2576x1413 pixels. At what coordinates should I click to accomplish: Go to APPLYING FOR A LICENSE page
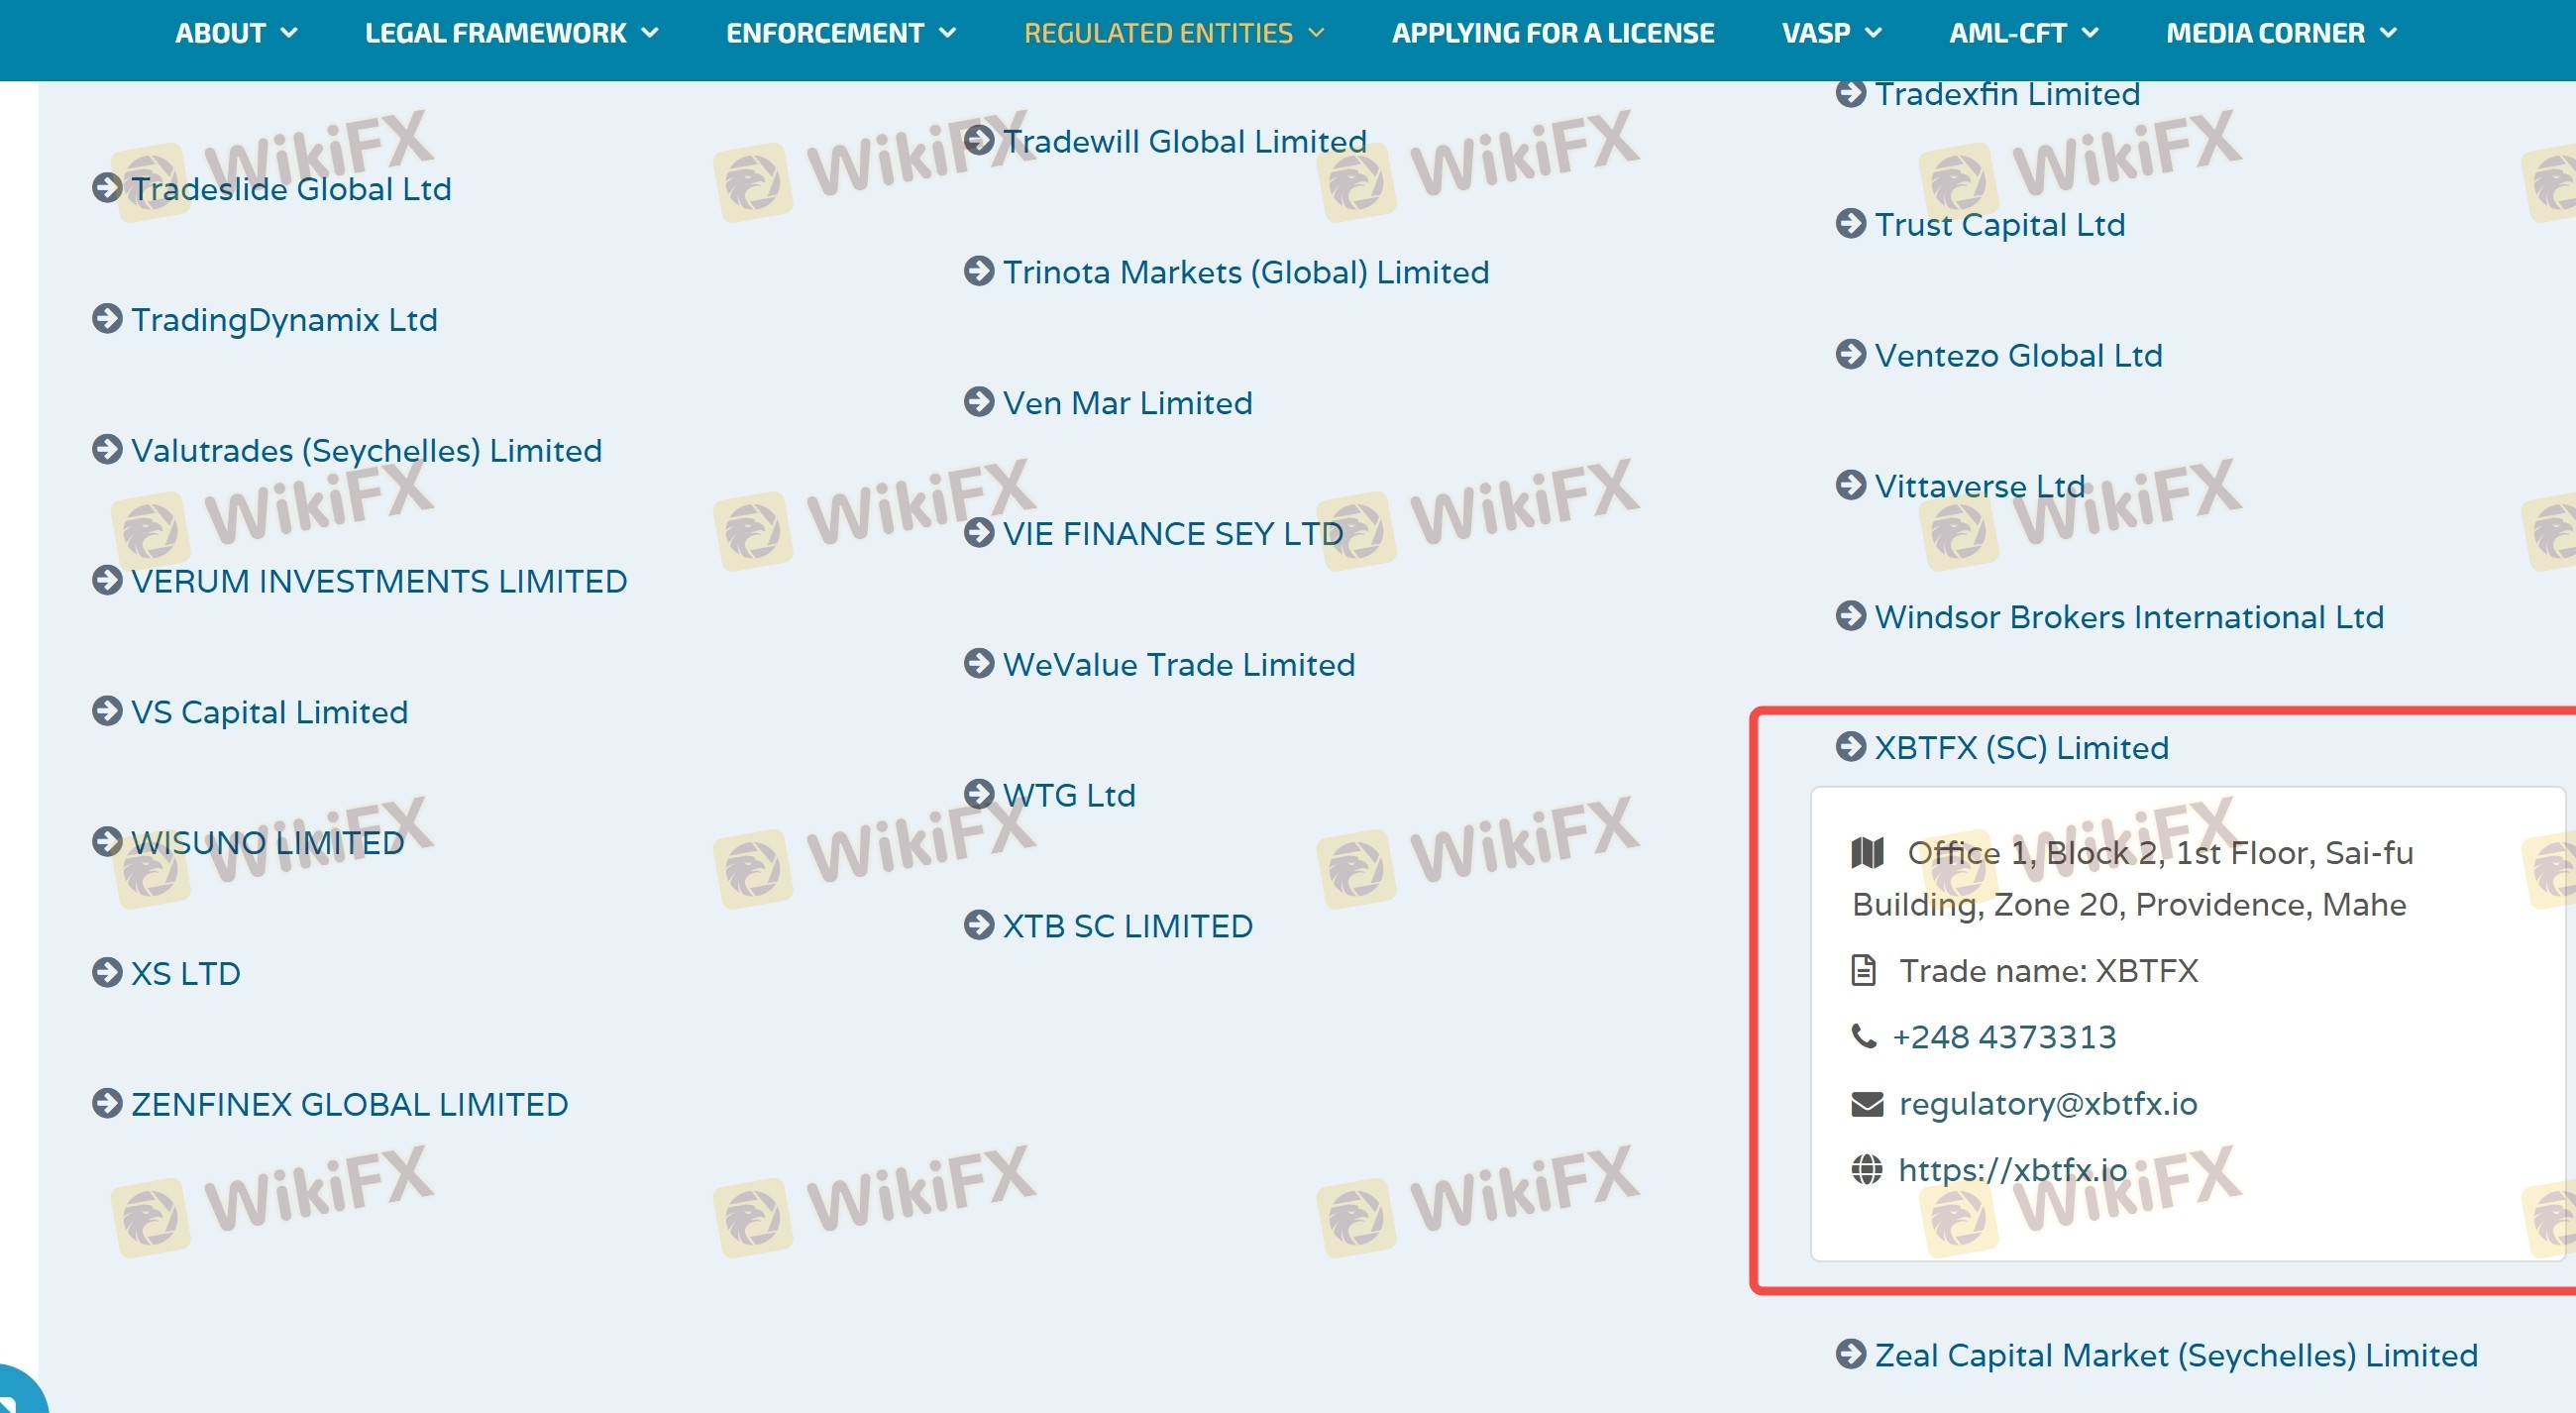click(1552, 33)
